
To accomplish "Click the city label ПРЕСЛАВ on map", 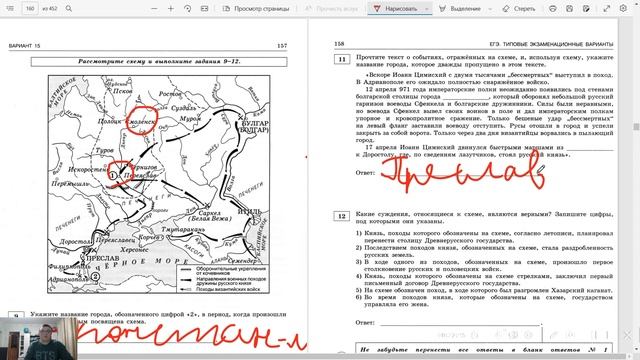I will point(103,258).
